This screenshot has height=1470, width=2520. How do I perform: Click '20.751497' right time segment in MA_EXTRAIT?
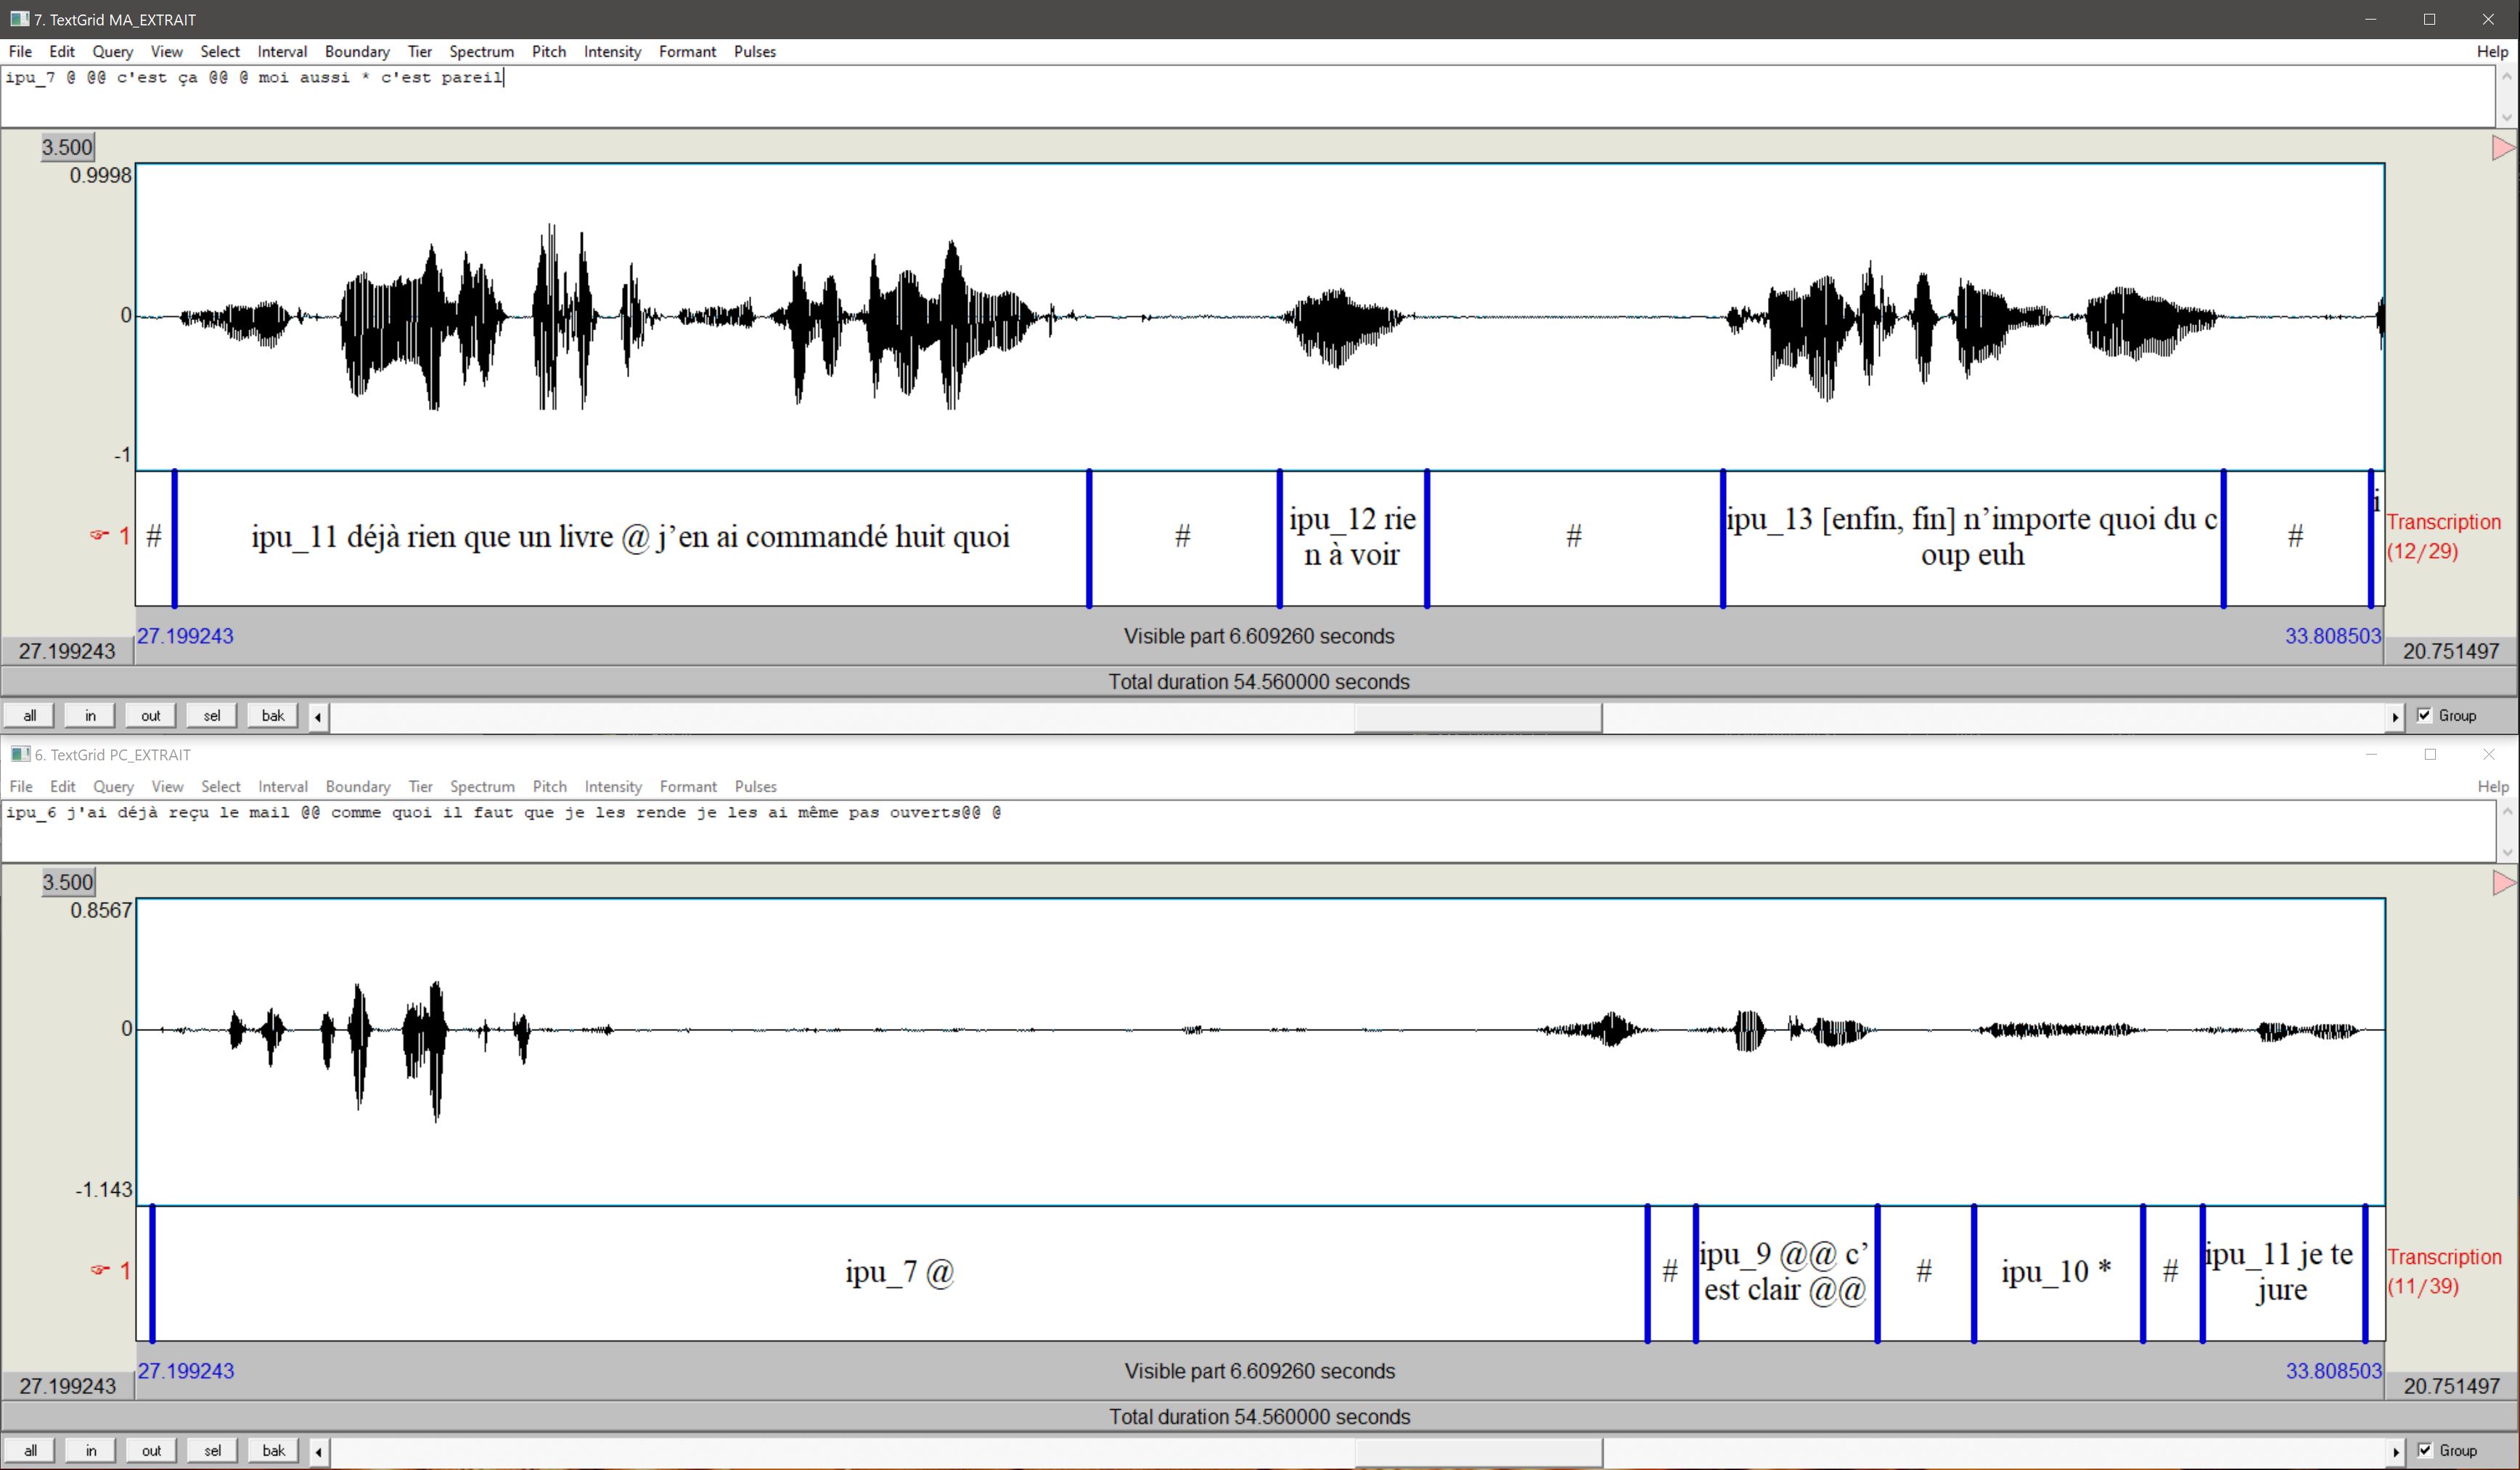coord(2450,651)
